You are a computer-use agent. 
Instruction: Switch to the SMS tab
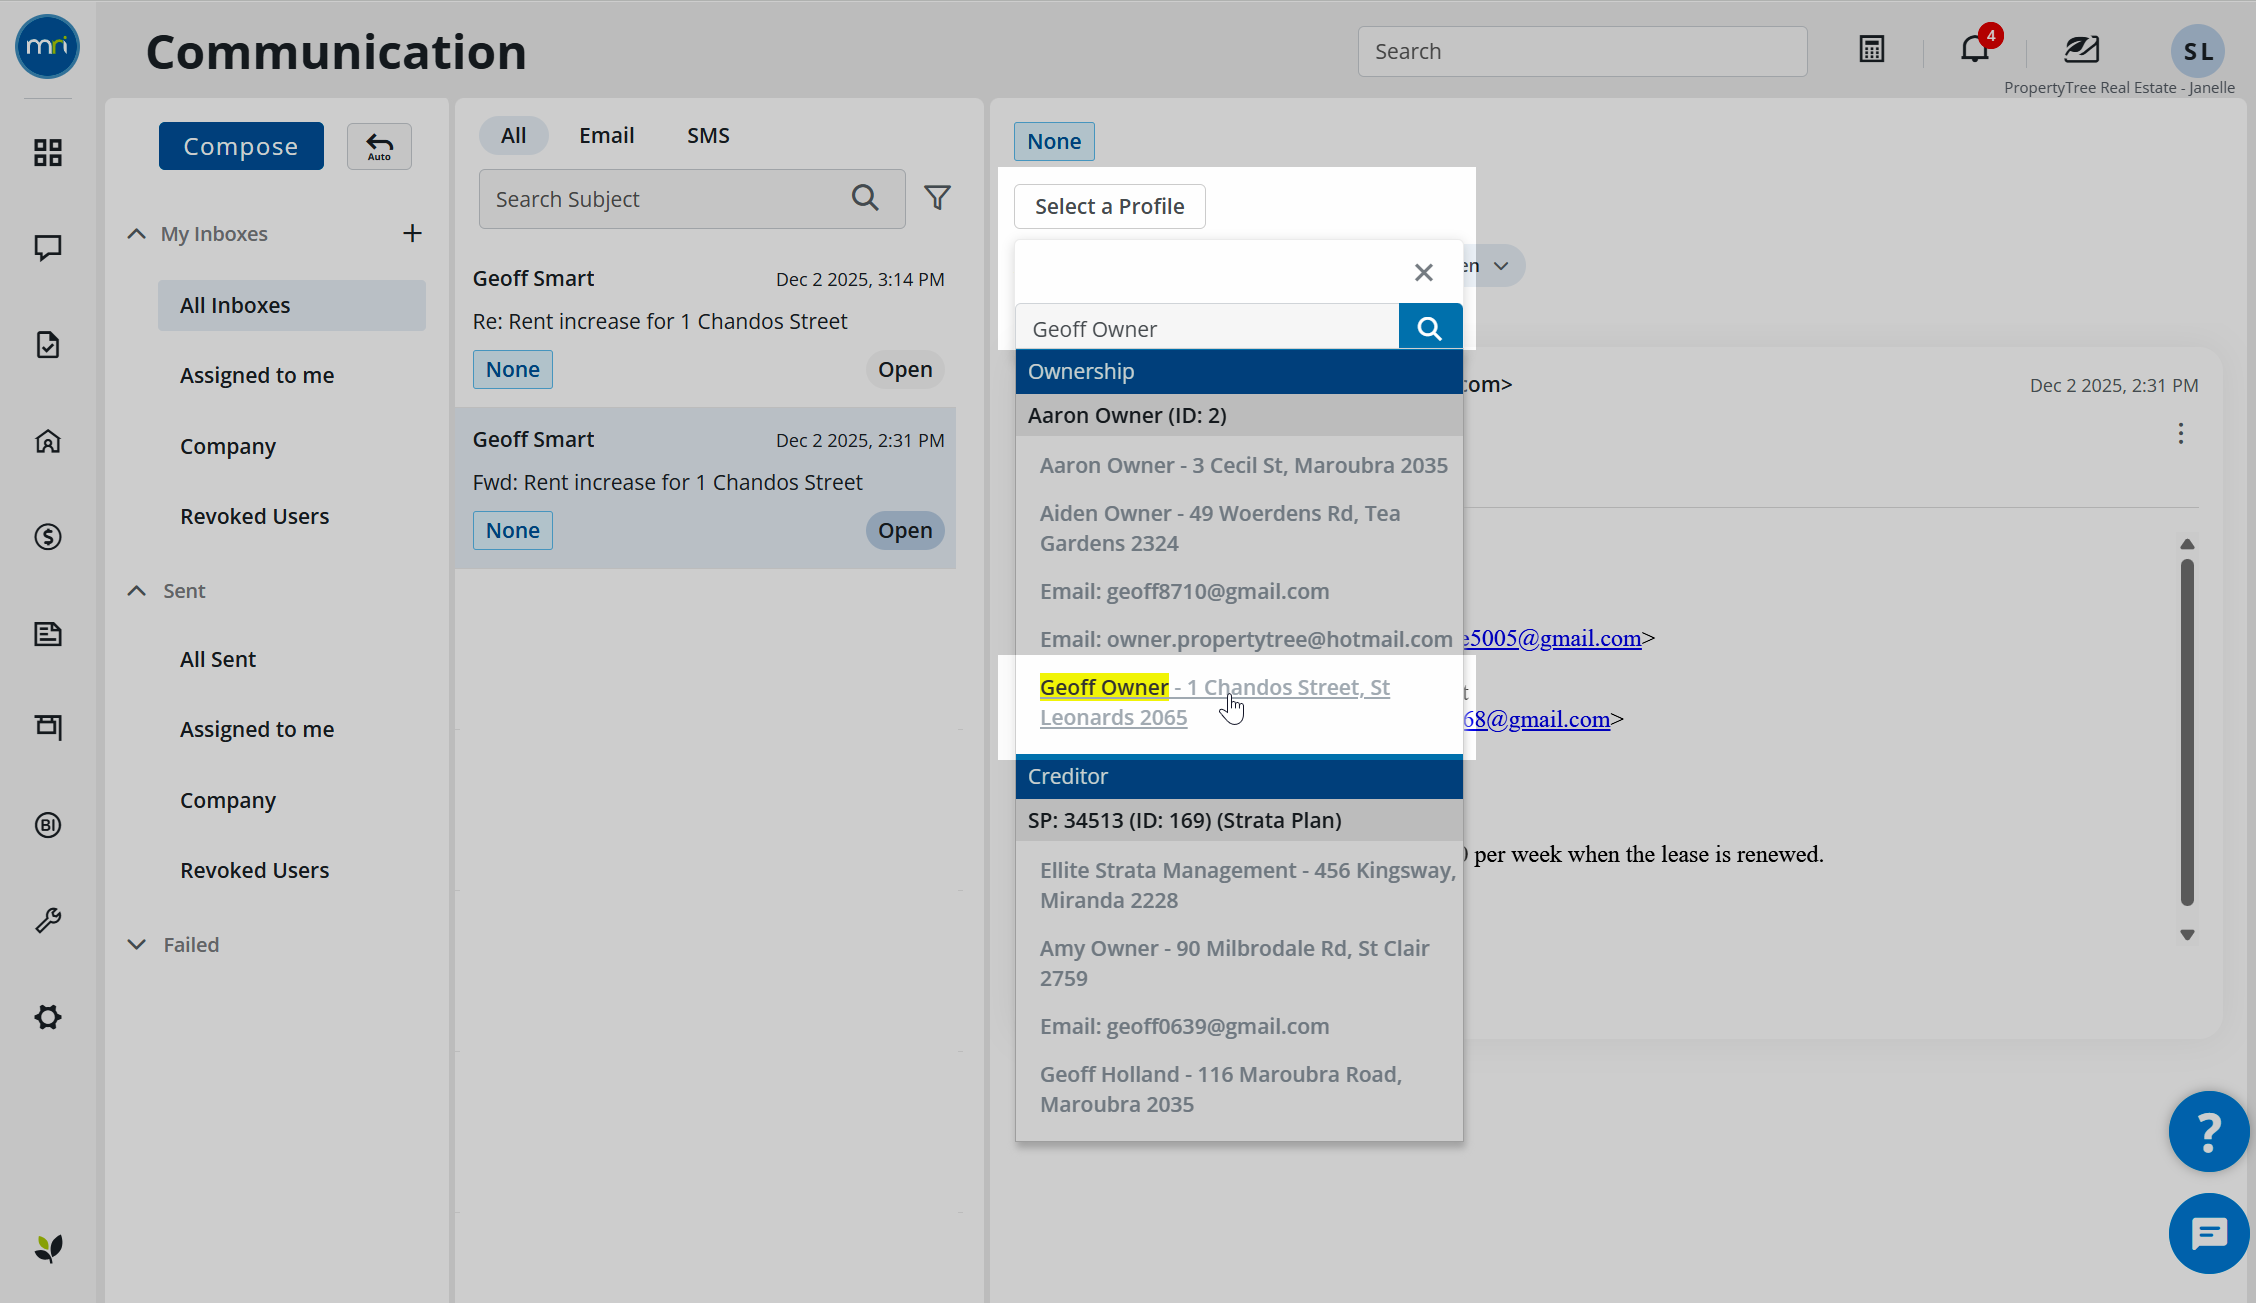pyautogui.click(x=708, y=135)
